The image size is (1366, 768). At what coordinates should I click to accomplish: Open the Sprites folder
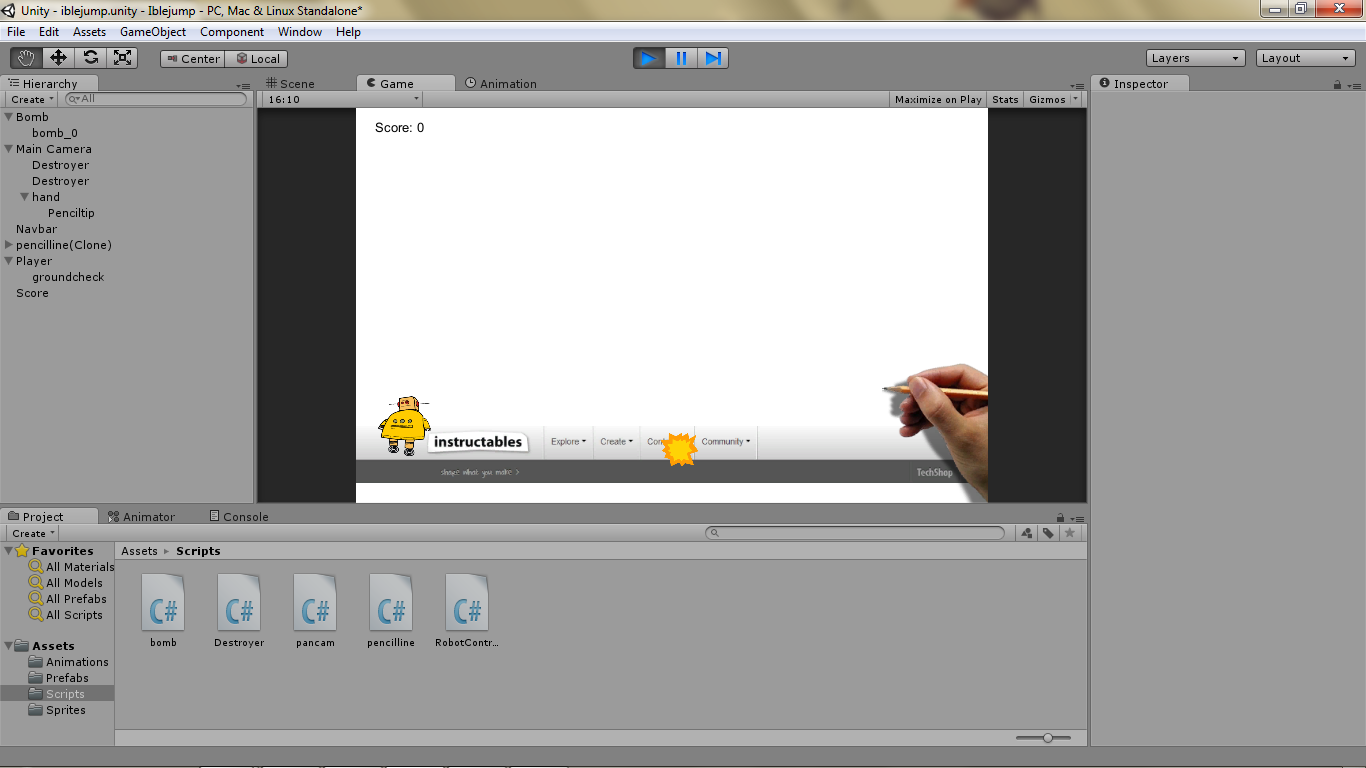pyautogui.click(x=57, y=710)
